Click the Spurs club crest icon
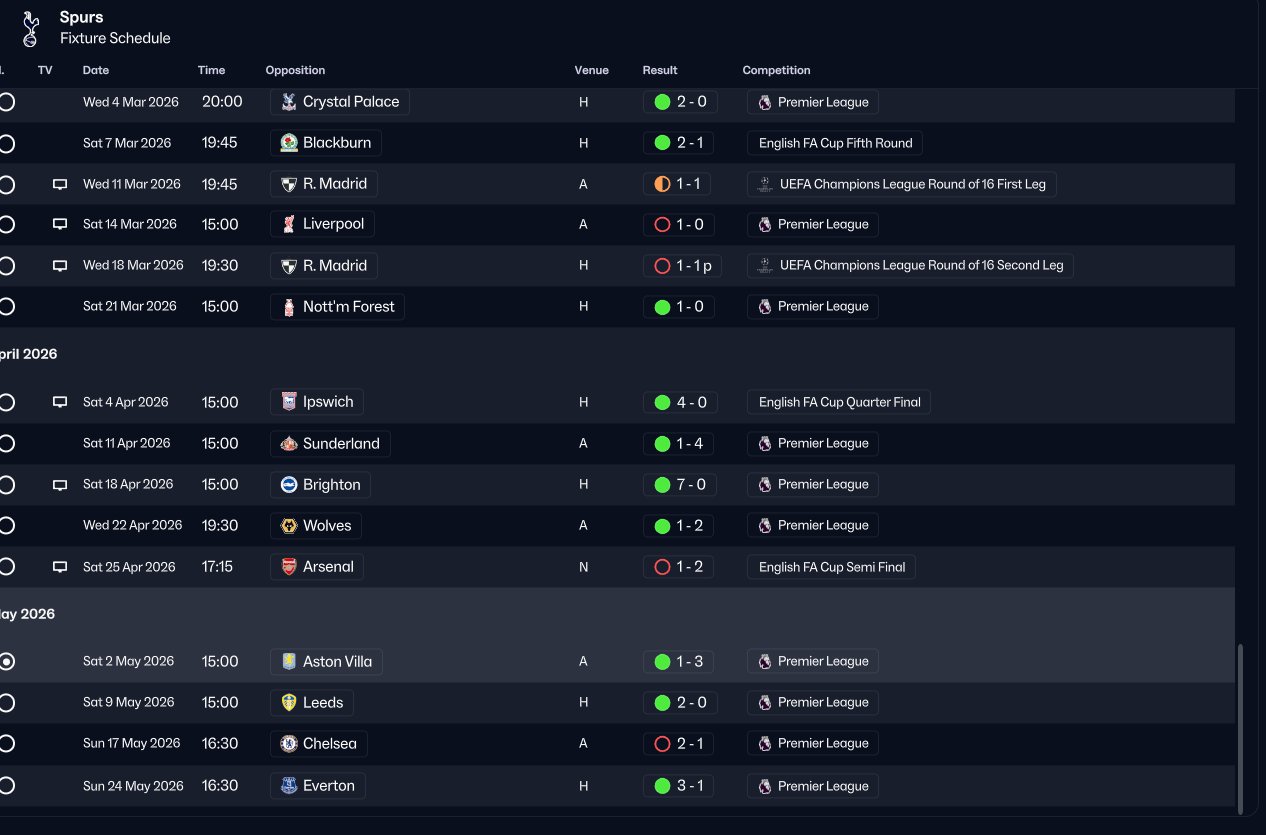Image resolution: width=1266 pixels, height=835 pixels. click(30, 28)
